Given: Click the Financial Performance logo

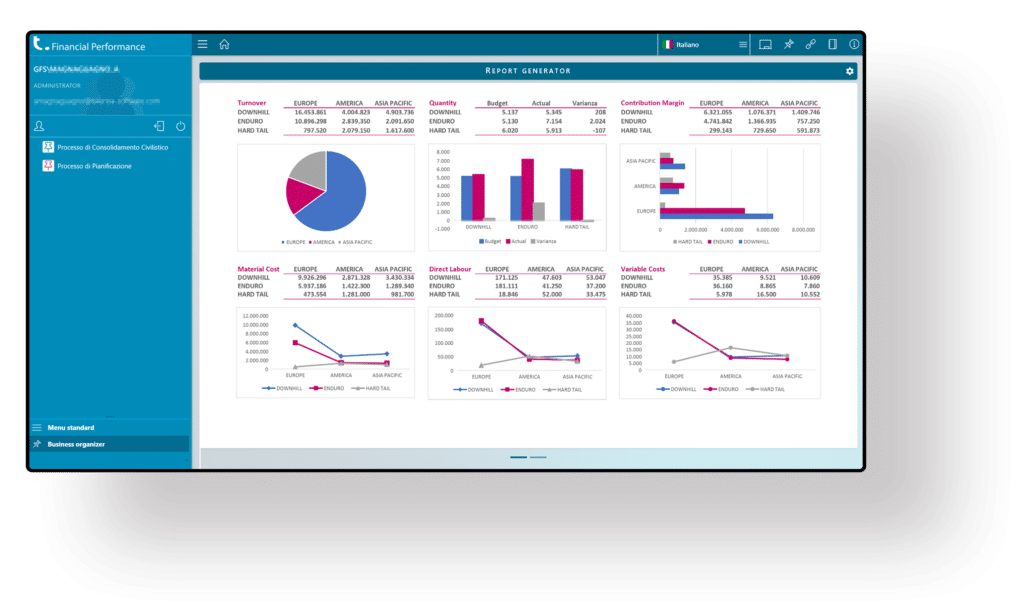Looking at the screenshot, I should pyautogui.click(x=90, y=45).
